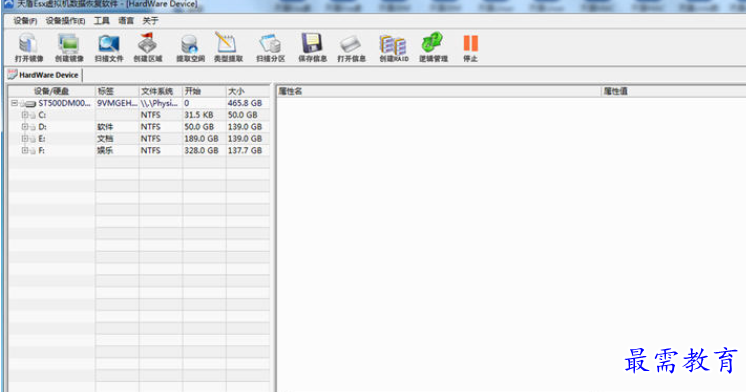Open the 语言 menu
The width and height of the screenshot is (746, 392).
pos(126,21)
